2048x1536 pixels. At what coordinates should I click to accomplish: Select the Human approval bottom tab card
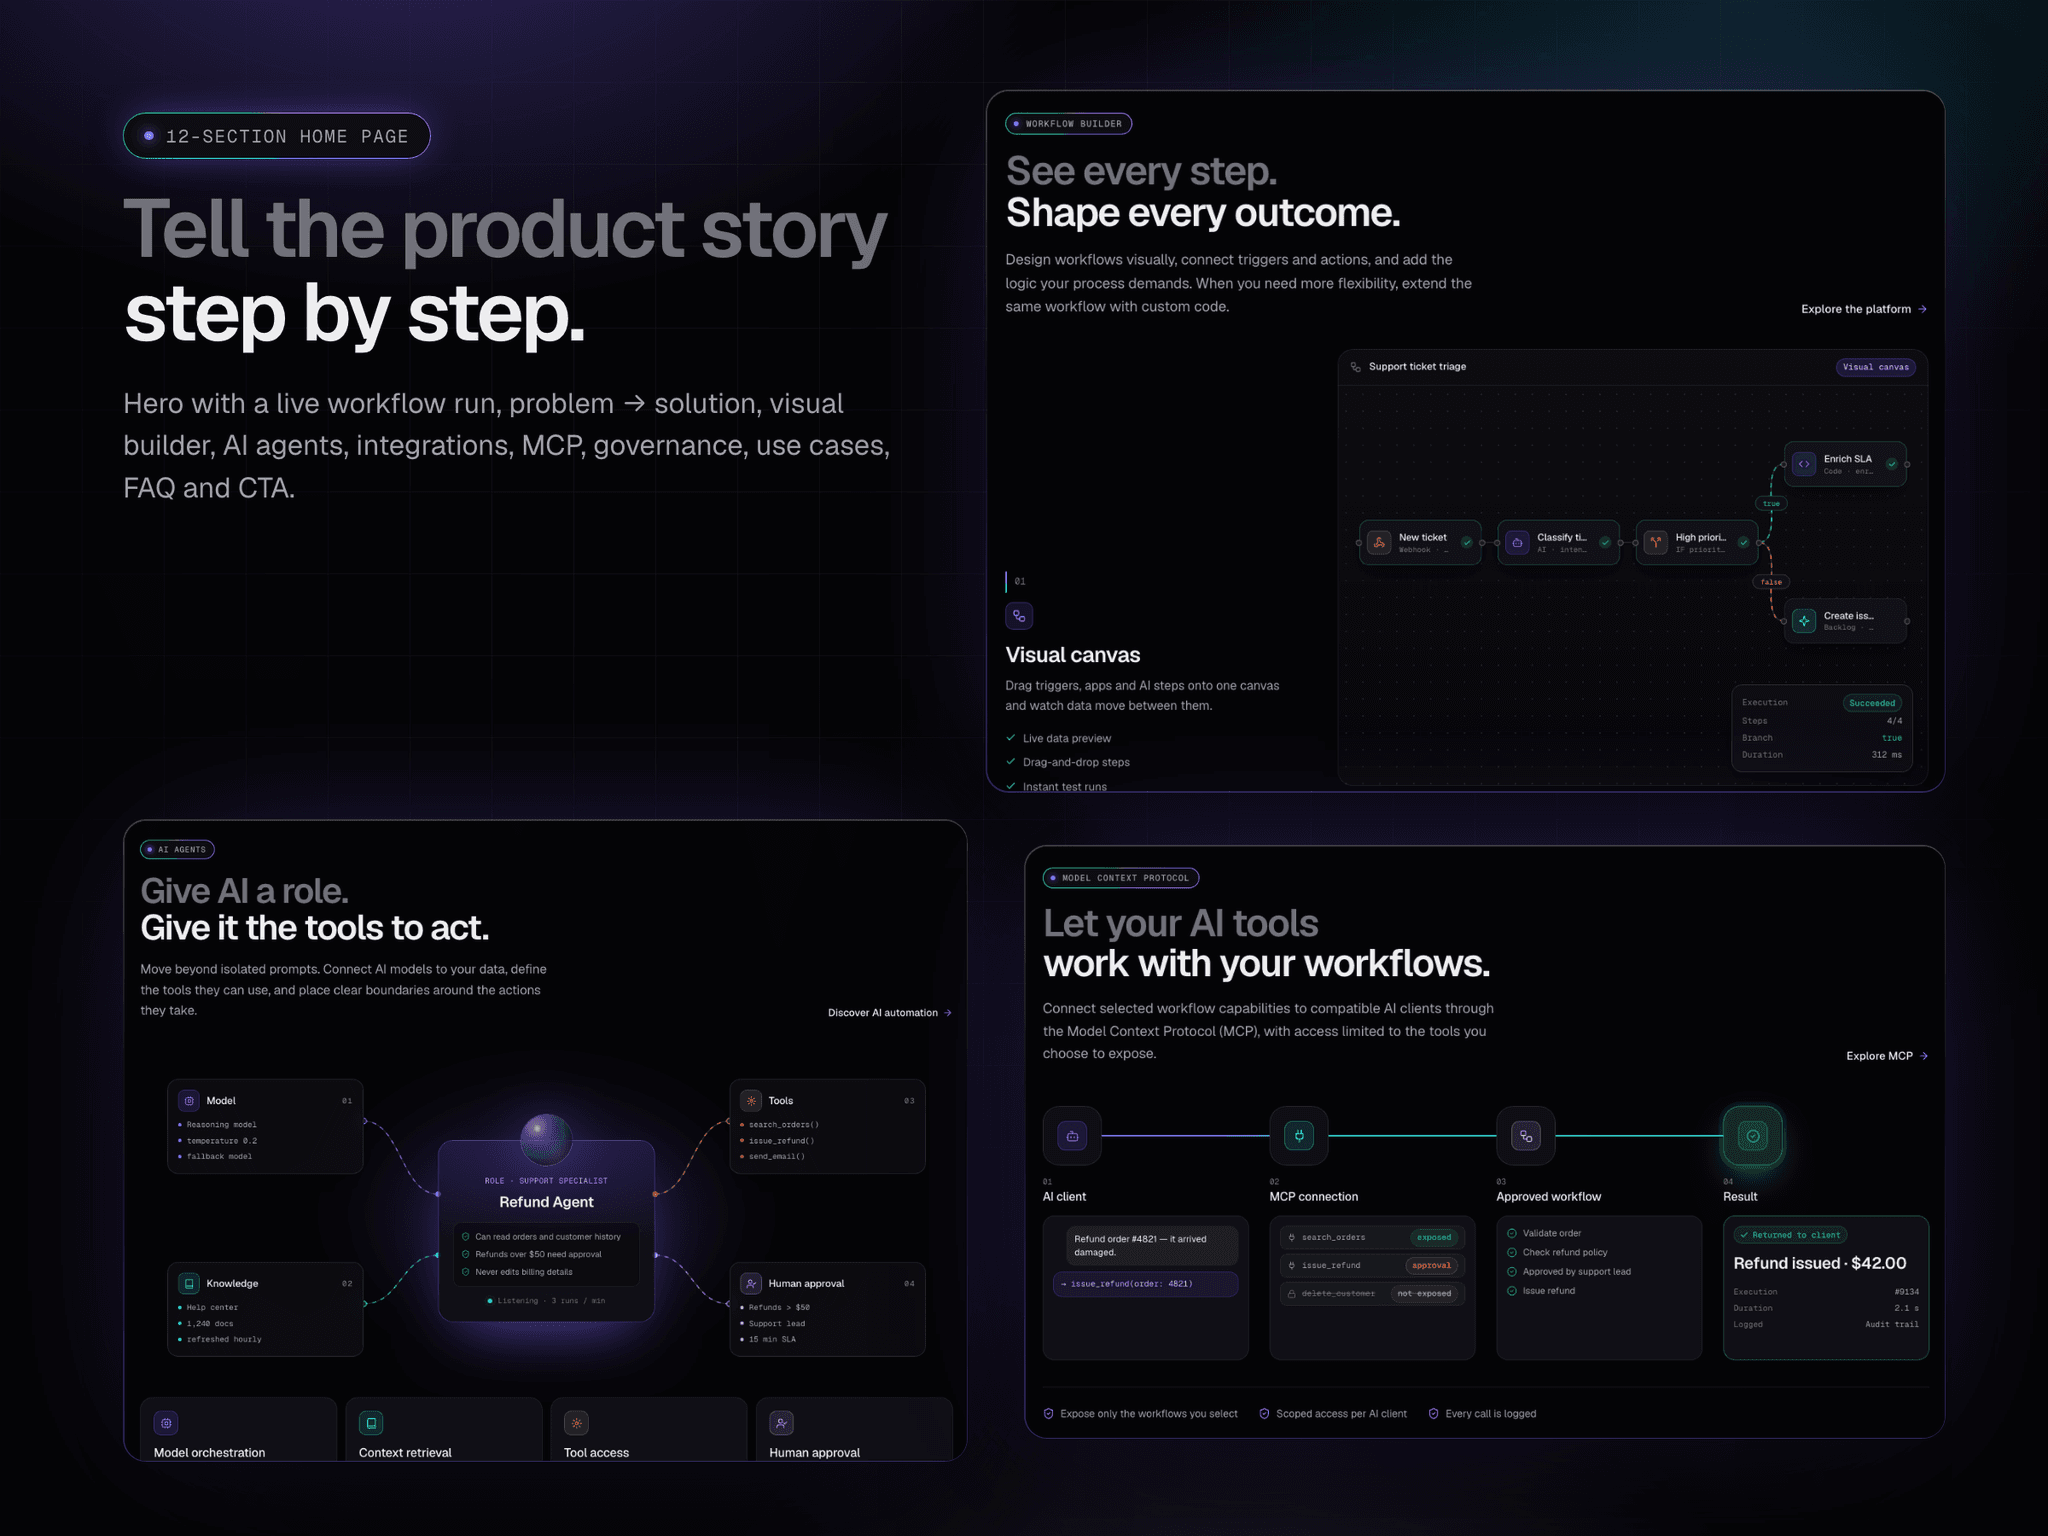(x=854, y=1430)
